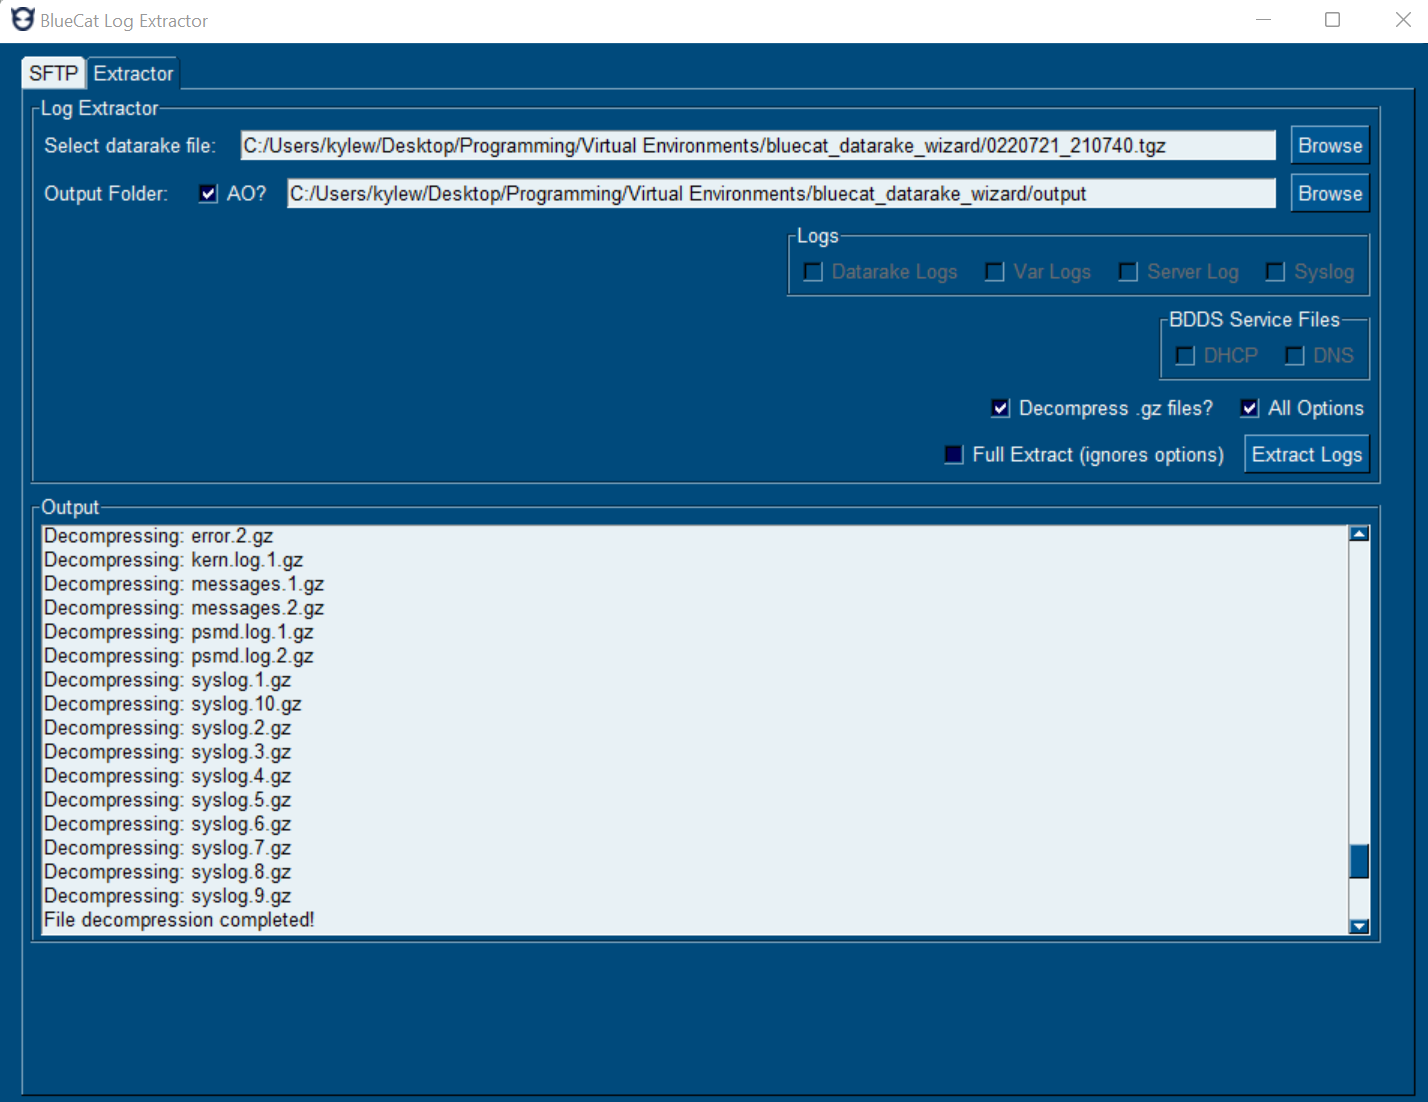The image size is (1428, 1102).
Task: Check DHCP under BDDS Service Files
Action: [x=1185, y=355]
